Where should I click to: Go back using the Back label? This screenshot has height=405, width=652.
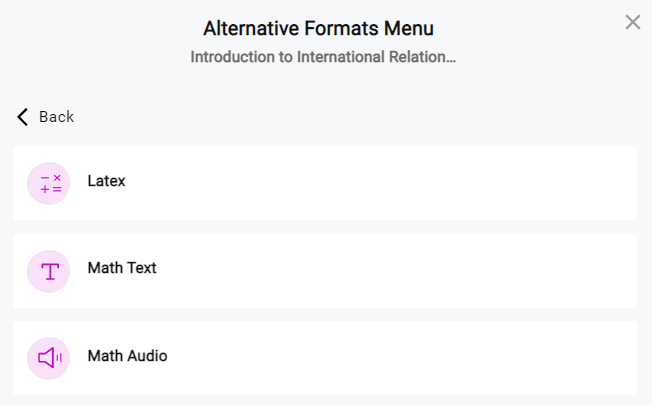tap(57, 117)
